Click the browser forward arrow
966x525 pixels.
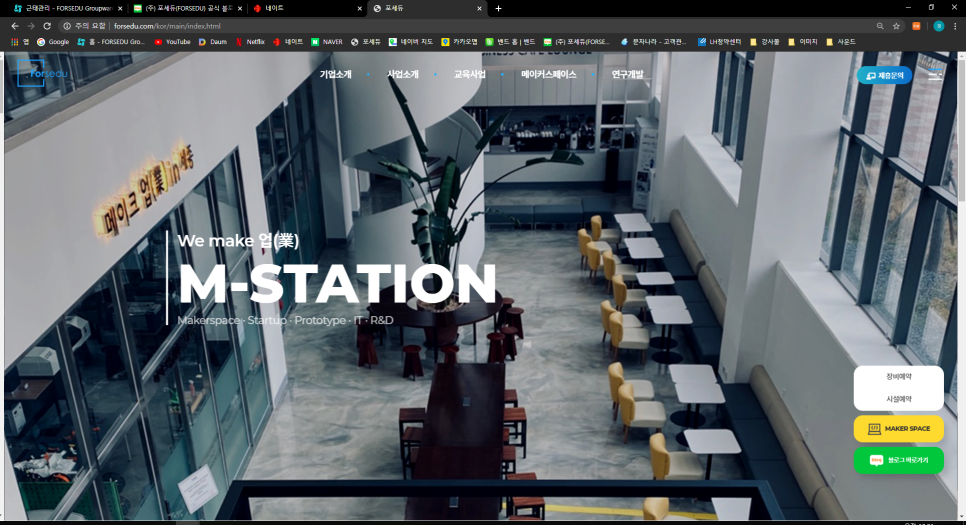click(31, 26)
